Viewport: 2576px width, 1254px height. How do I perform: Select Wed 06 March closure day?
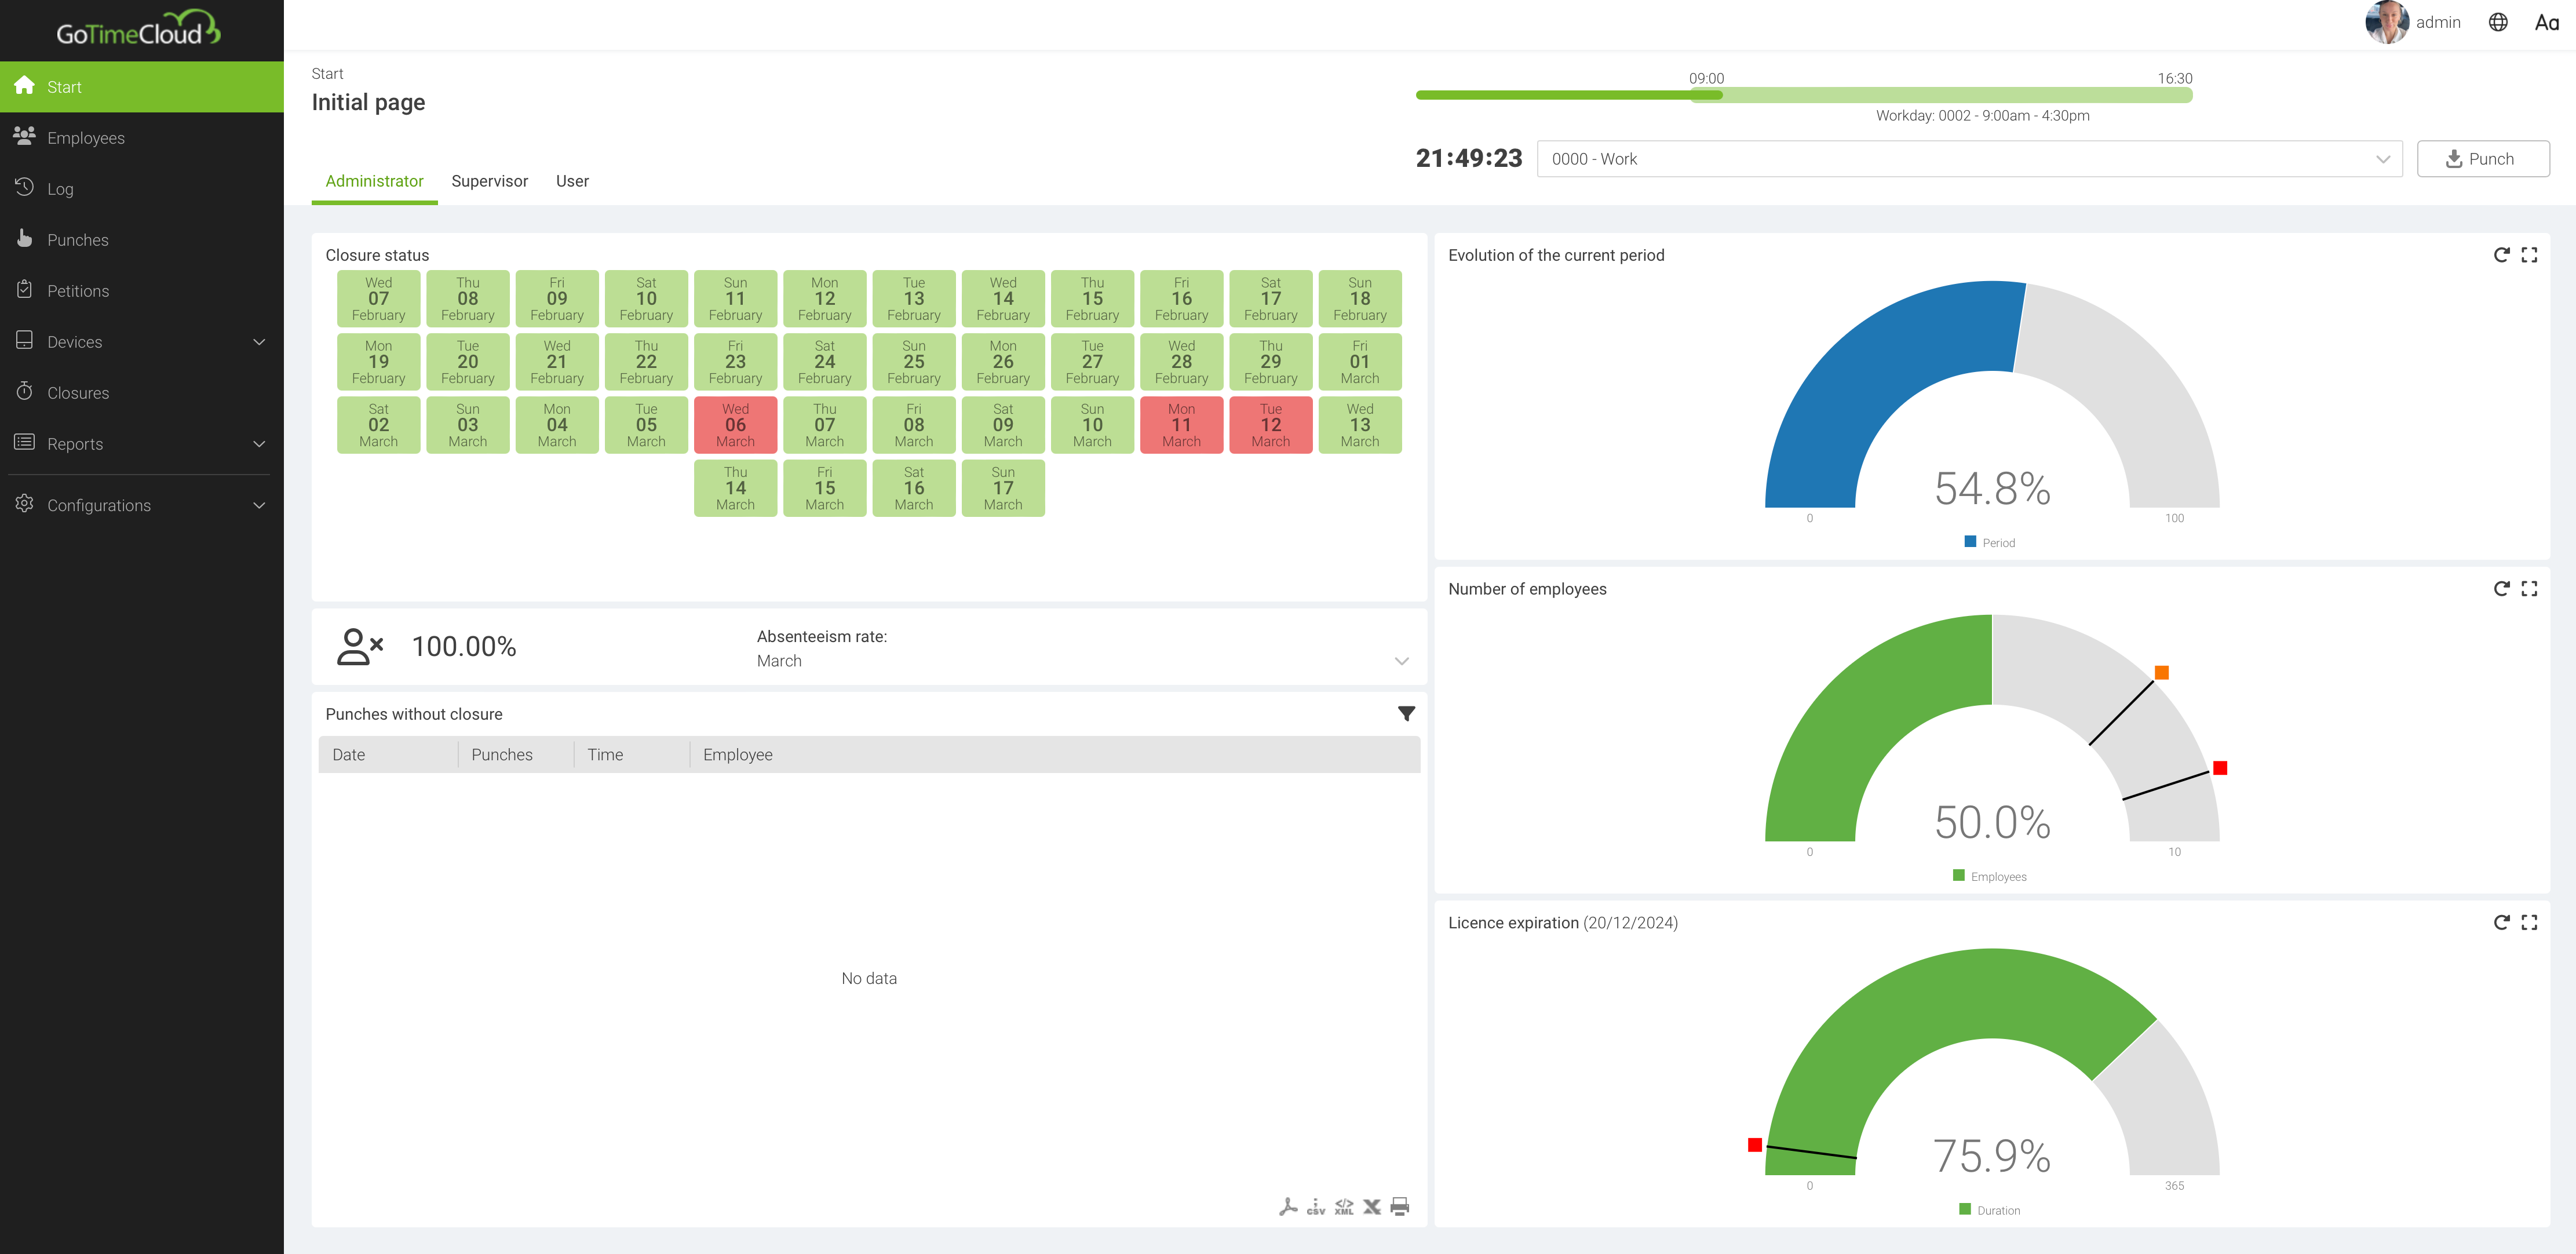[x=735, y=425]
